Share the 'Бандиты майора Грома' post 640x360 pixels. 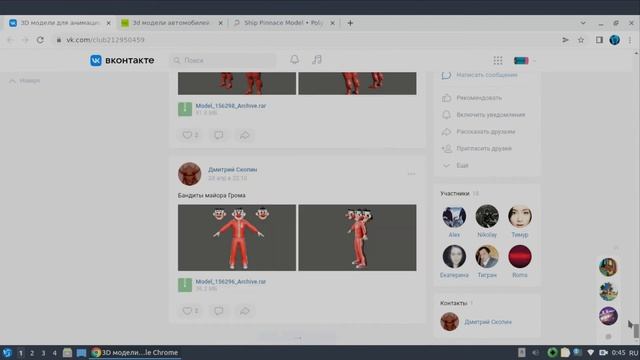(x=244, y=311)
